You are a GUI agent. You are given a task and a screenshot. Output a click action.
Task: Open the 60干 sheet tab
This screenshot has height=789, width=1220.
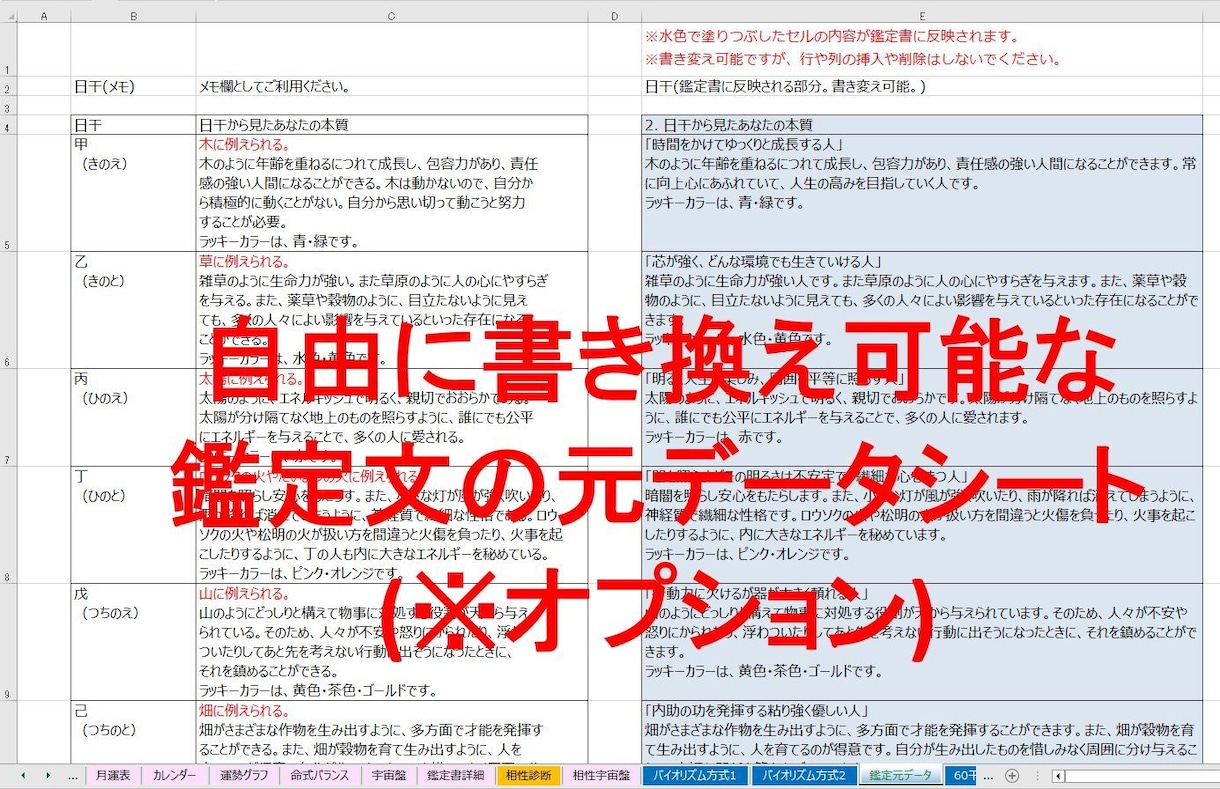962,775
